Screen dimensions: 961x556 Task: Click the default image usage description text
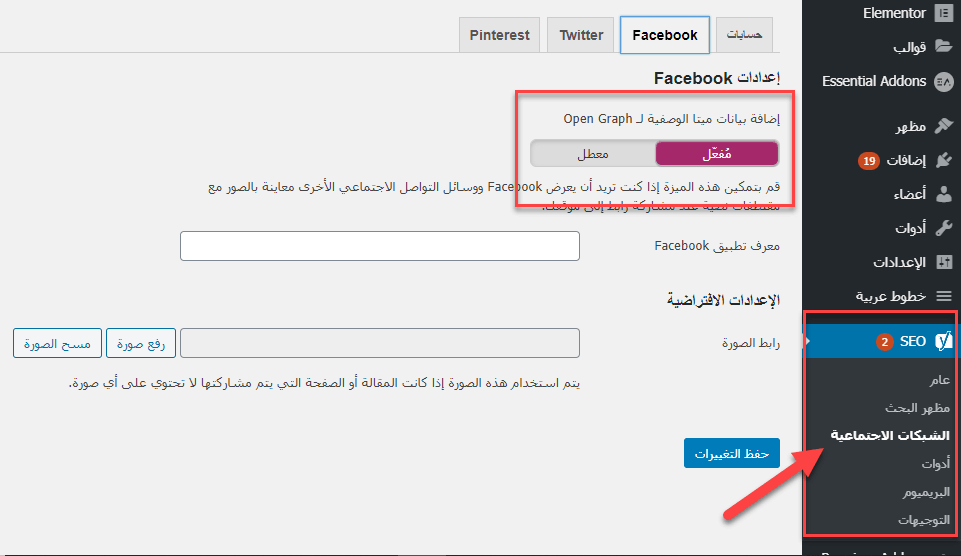point(324,384)
